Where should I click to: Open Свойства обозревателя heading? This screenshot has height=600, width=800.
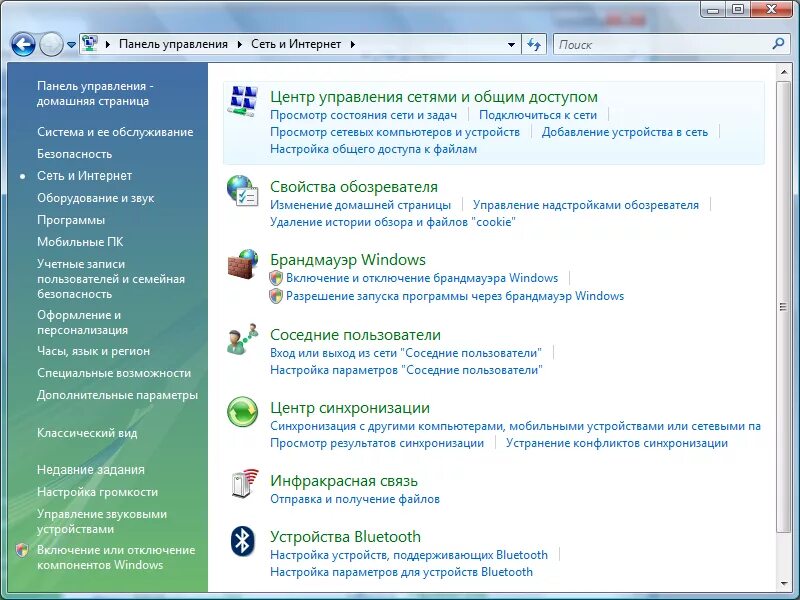pyautogui.click(x=354, y=187)
